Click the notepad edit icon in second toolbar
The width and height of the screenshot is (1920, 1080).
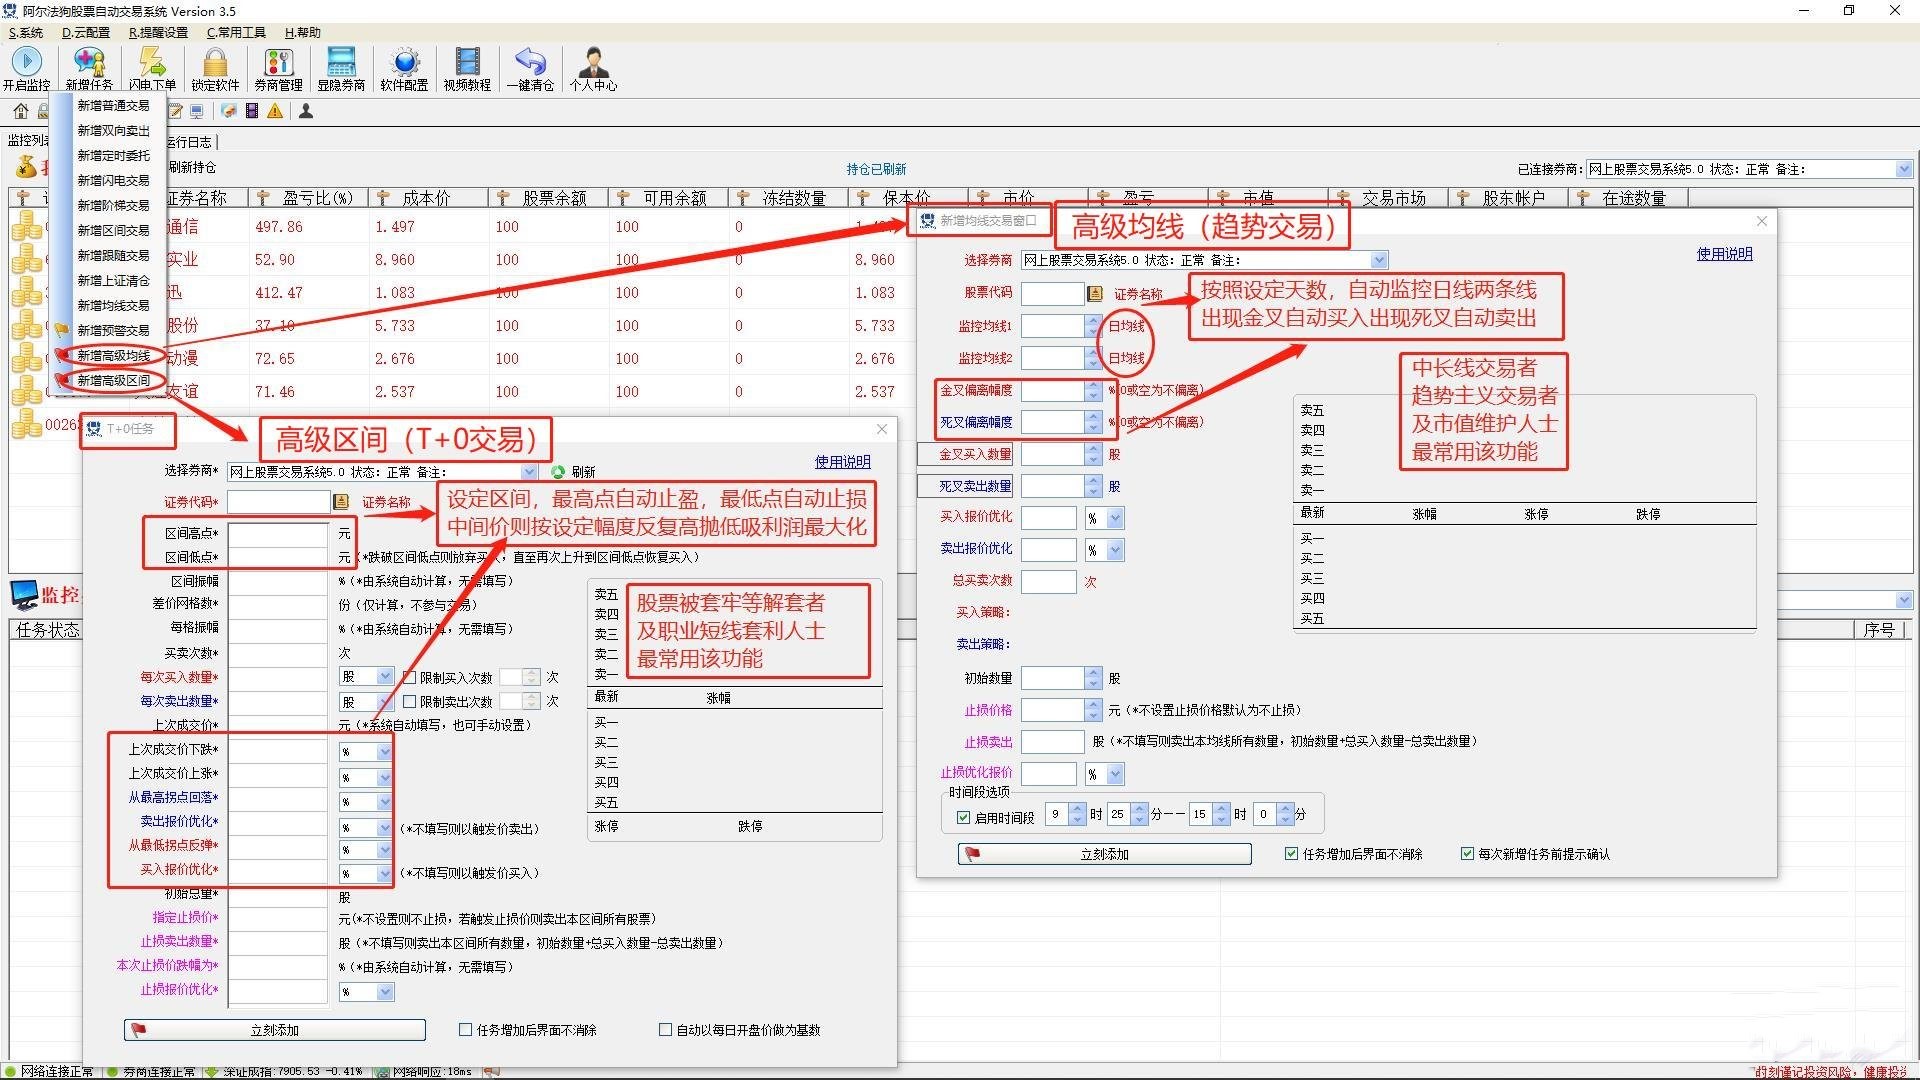176,111
